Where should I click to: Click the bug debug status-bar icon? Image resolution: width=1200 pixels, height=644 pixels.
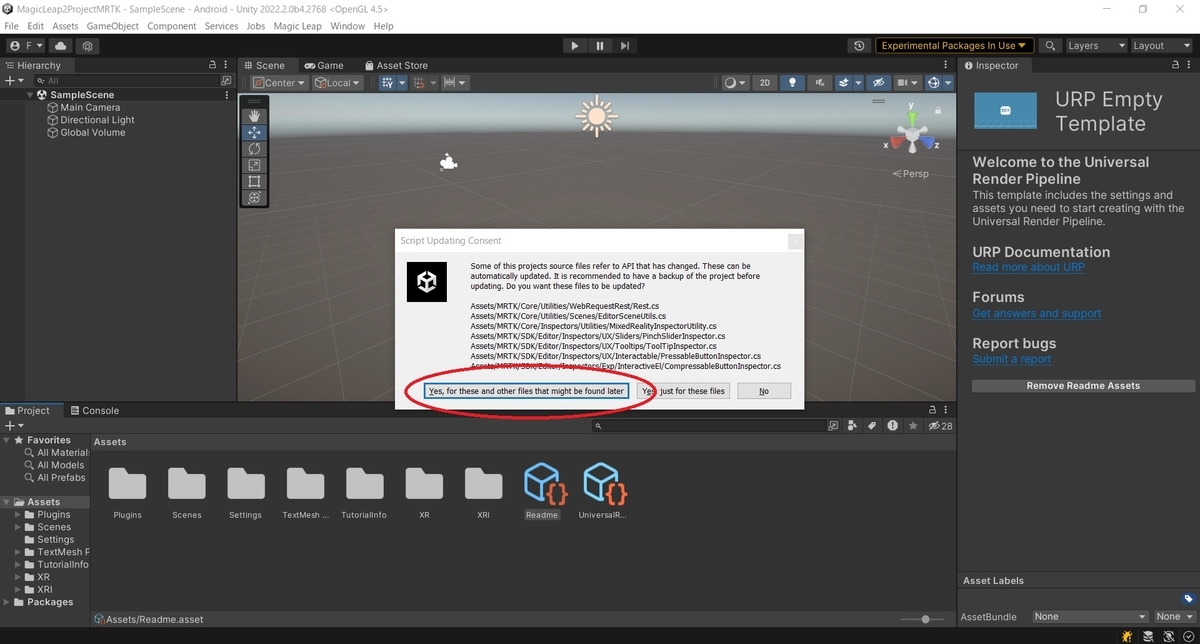(x=1128, y=636)
